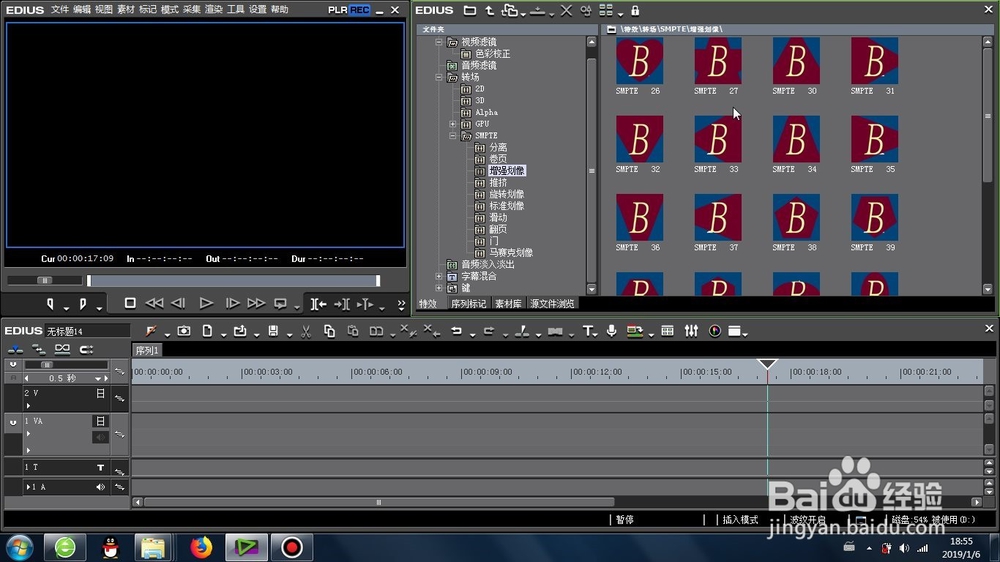Click the Loop playback icon
This screenshot has height=562, width=1000.
click(x=280, y=304)
